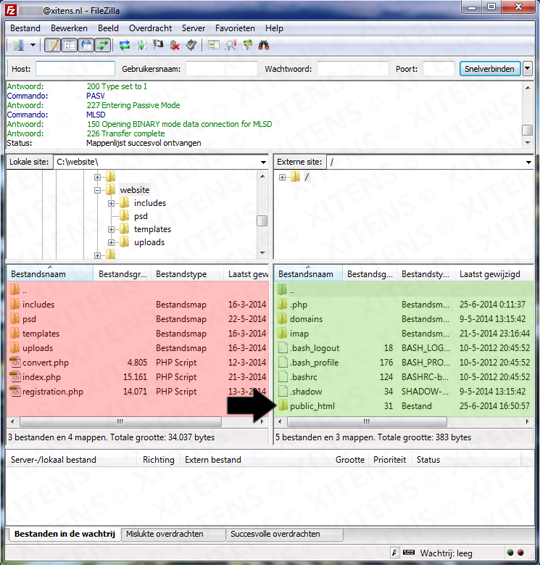Viewport: 540px width, 565px height.
Task: Sort remote files by Laatst gewijzigd column
Action: point(494,274)
